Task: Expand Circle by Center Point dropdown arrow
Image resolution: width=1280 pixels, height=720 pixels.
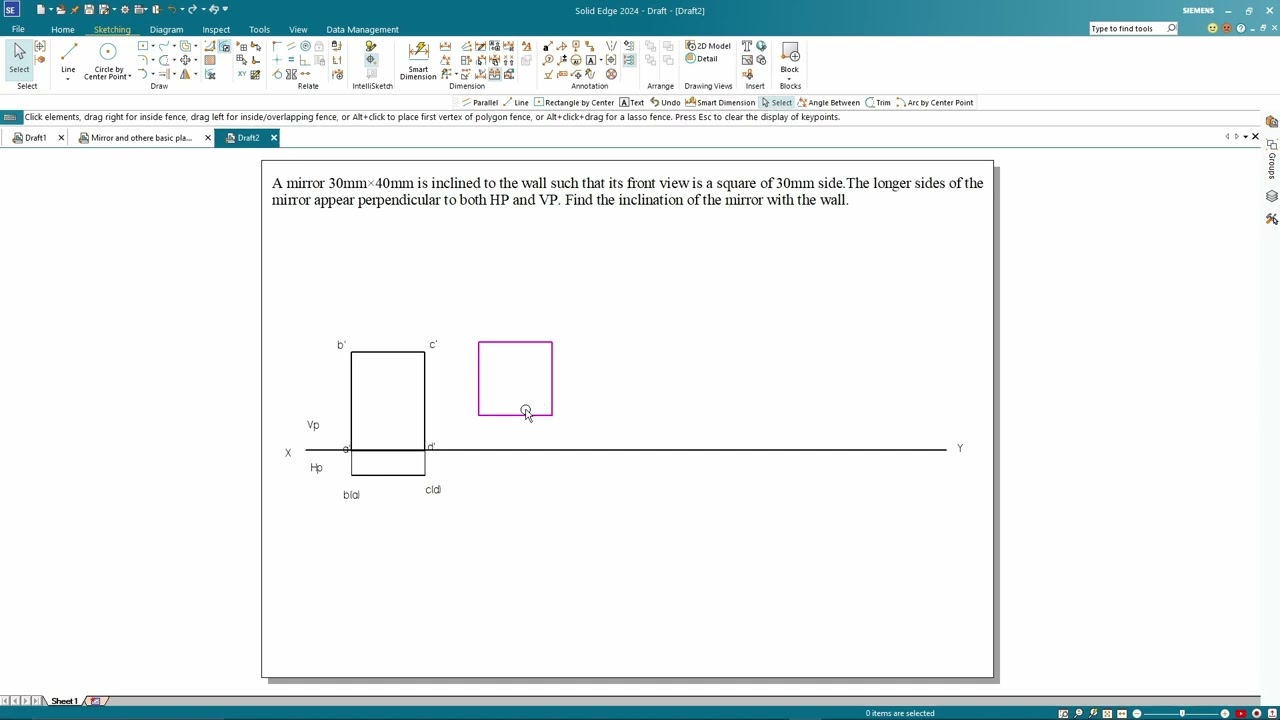Action: click(129, 77)
